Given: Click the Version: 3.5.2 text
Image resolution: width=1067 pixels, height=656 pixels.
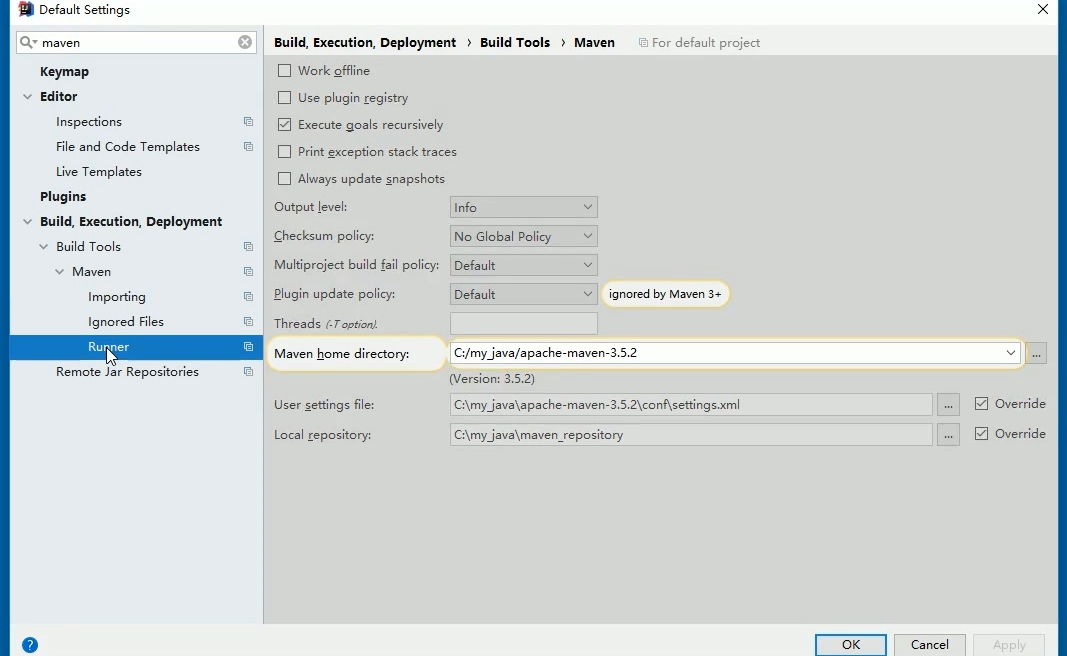Looking at the screenshot, I should click(x=492, y=378).
